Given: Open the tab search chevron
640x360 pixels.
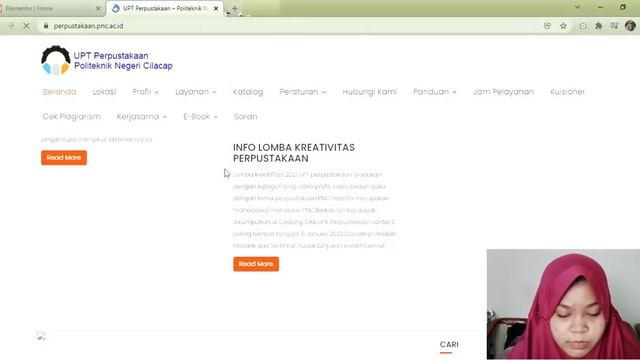Looking at the screenshot, I should pyautogui.click(x=578, y=7).
